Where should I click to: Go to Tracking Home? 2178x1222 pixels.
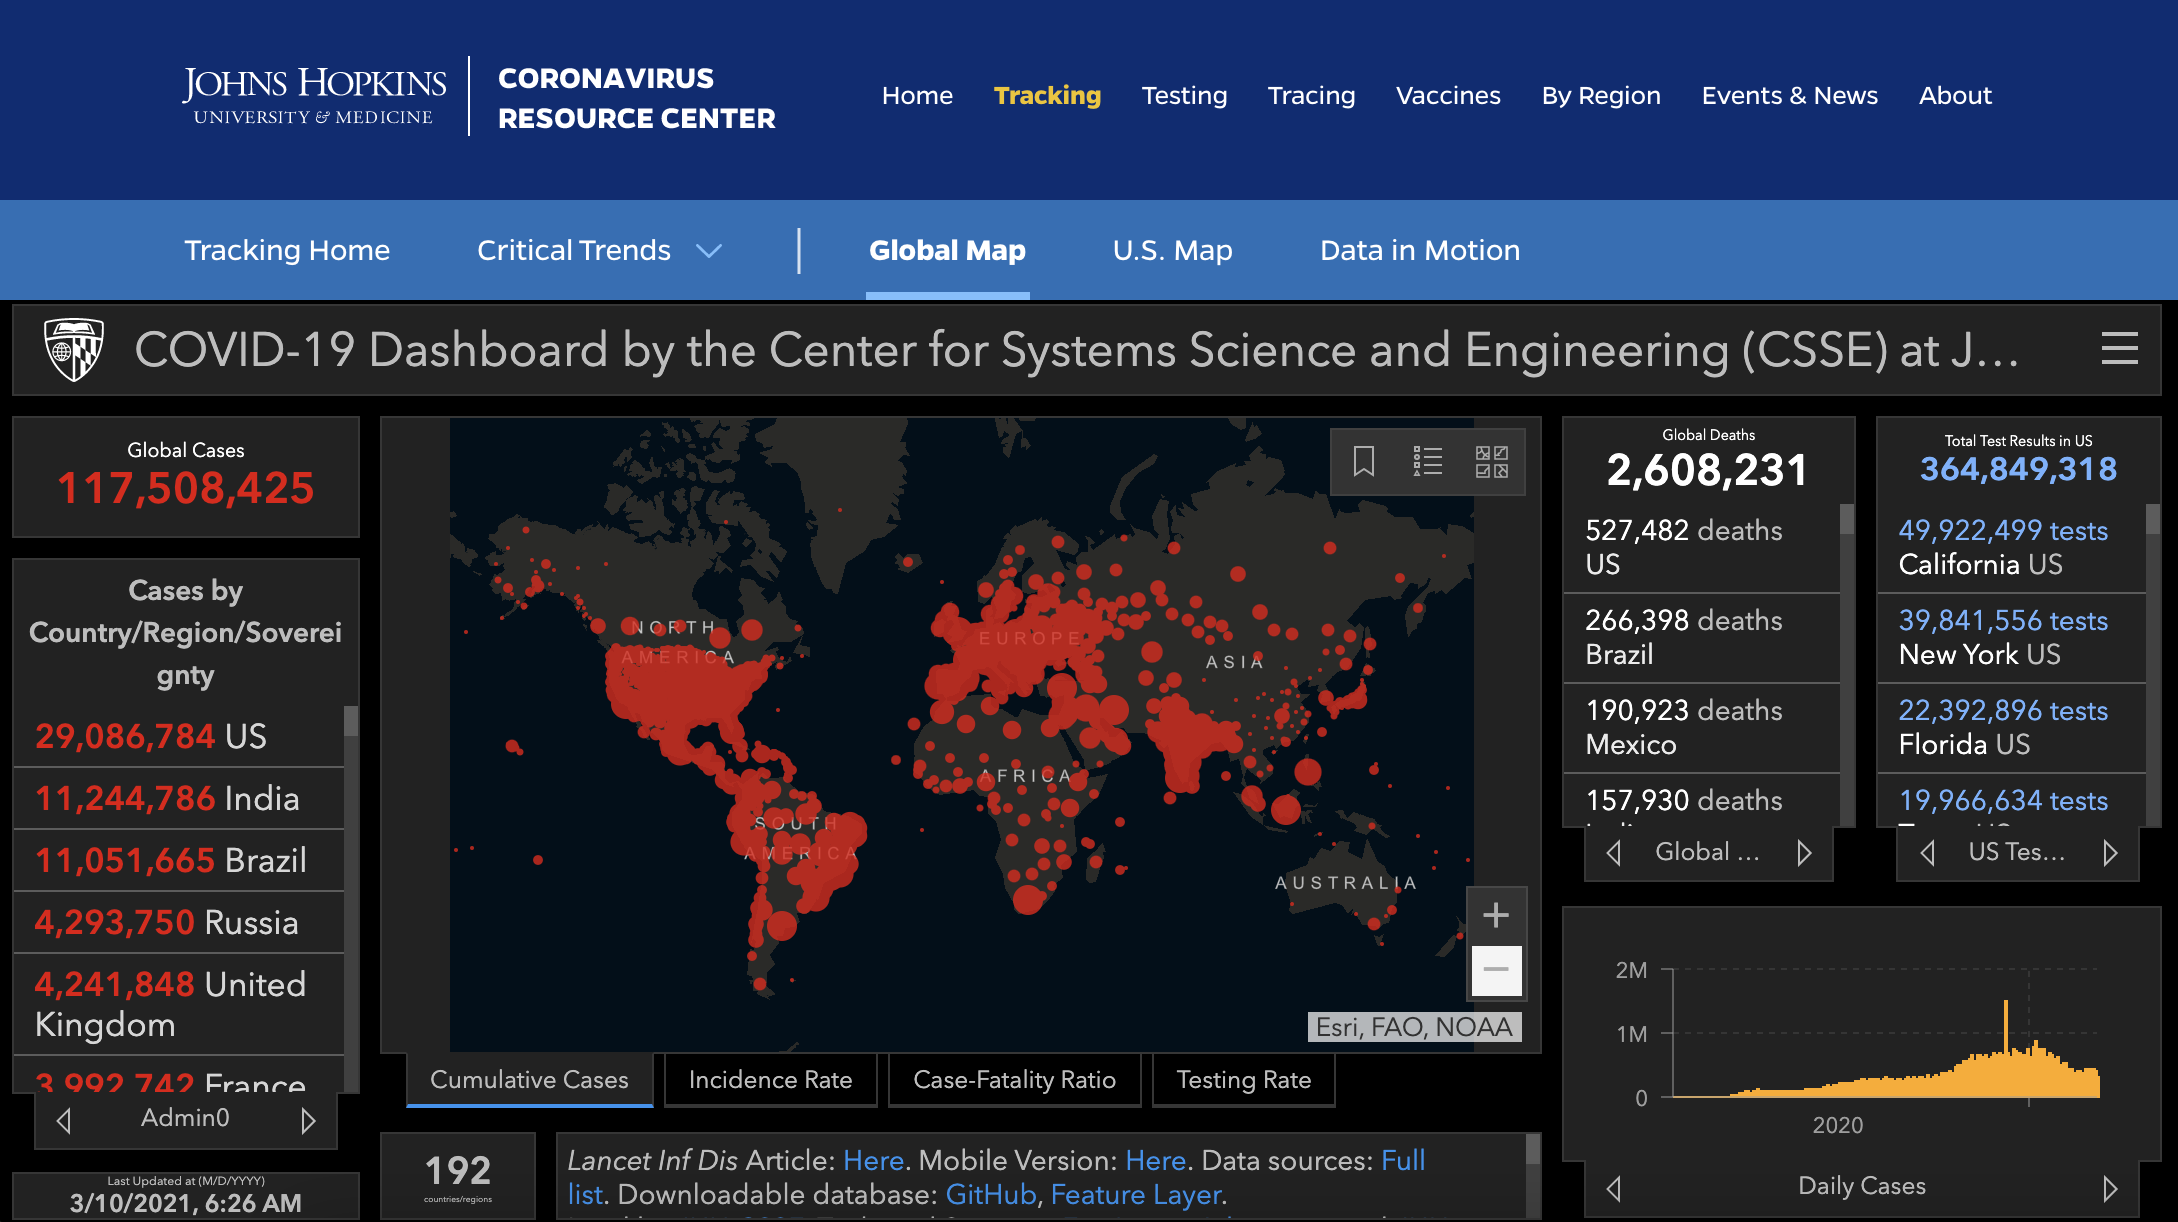pyautogui.click(x=287, y=250)
